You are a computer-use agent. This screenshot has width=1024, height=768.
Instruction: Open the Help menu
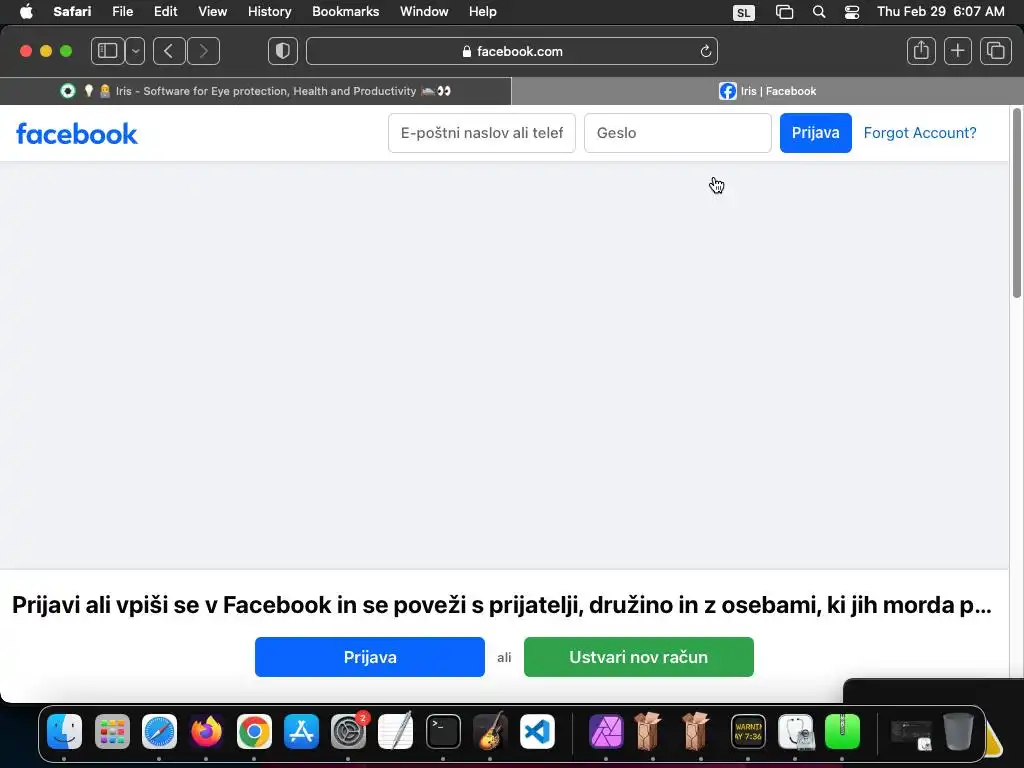(x=483, y=12)
